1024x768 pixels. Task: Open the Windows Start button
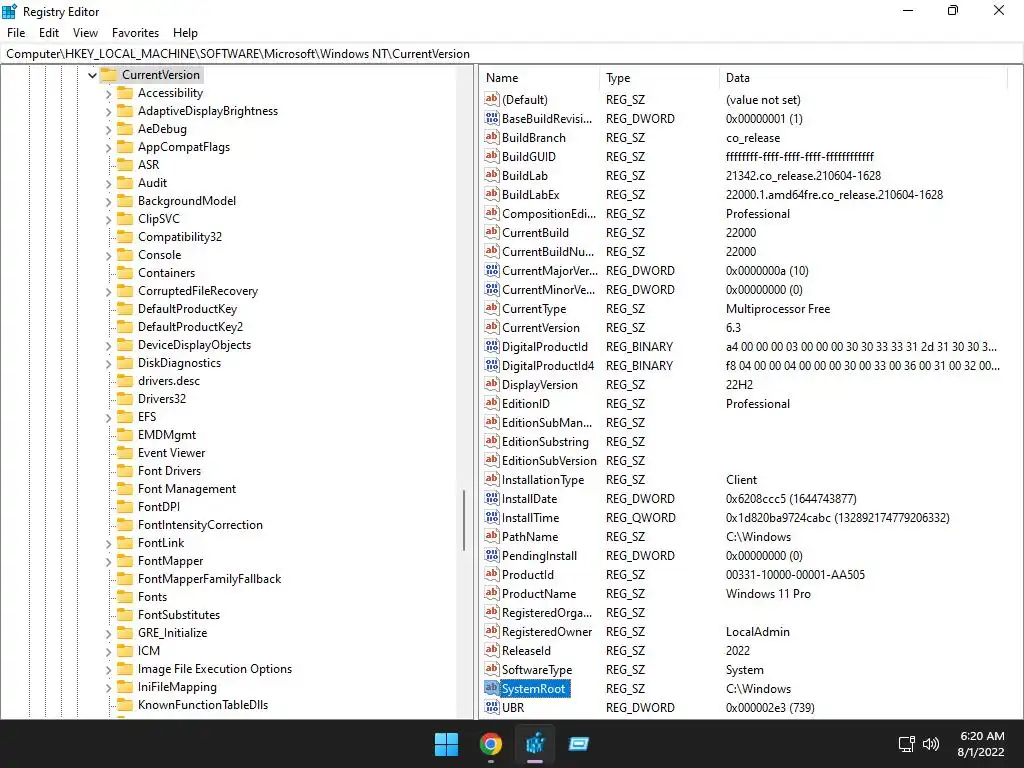(447, 744)
